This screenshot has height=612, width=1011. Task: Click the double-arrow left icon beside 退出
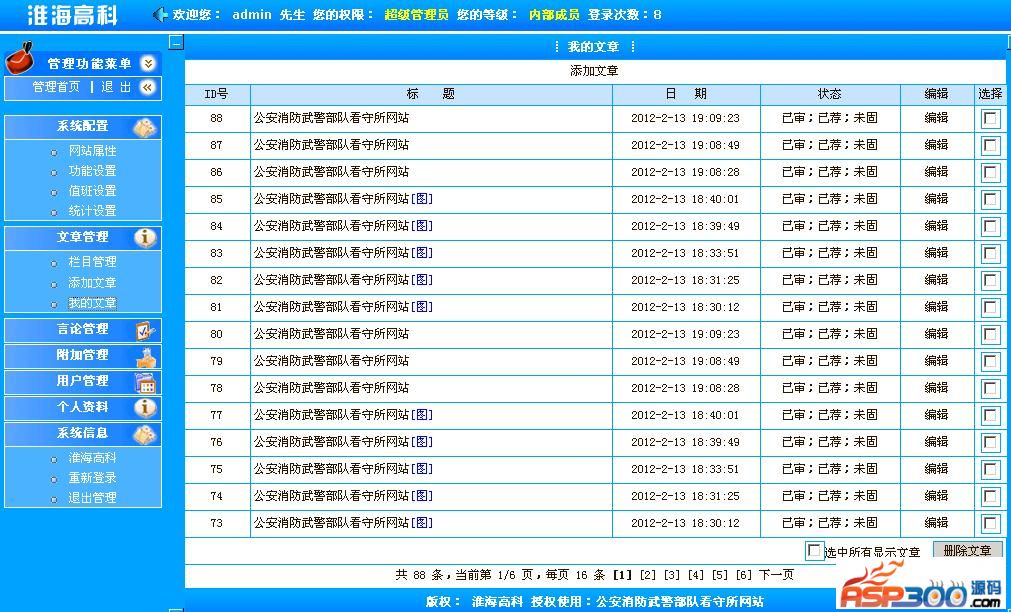(x=148, y=87)
